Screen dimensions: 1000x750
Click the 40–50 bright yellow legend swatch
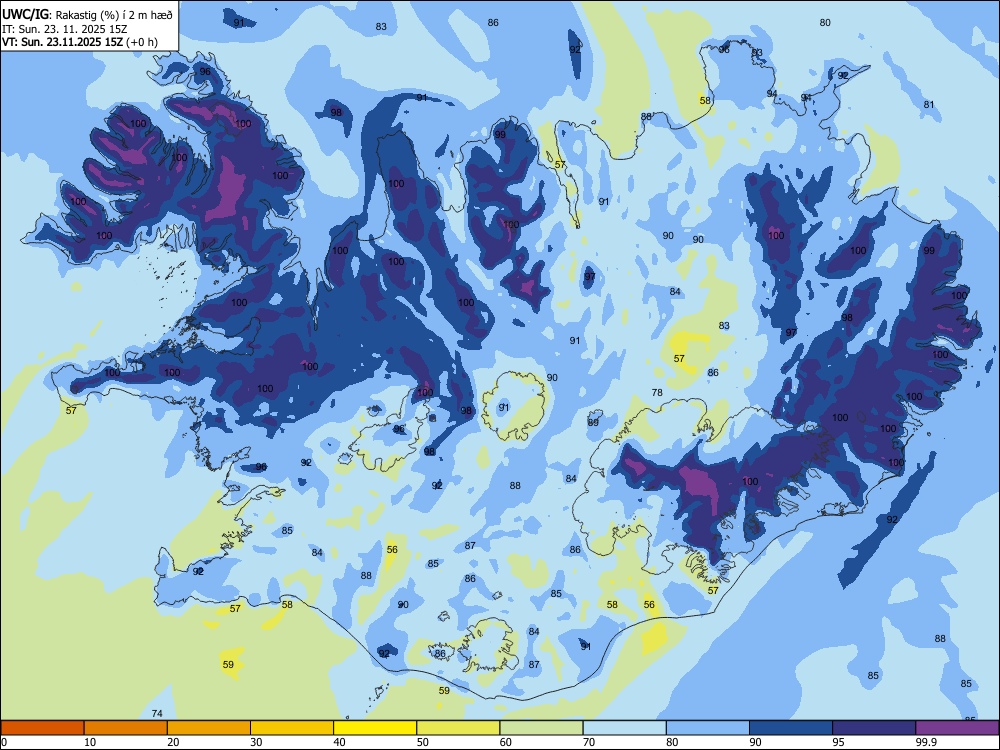coord(375,728)
